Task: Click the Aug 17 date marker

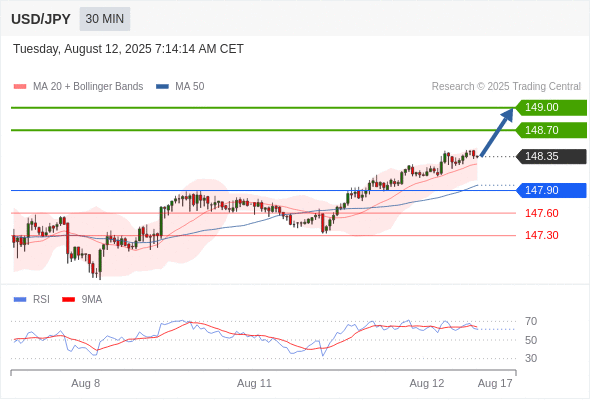Action: click(495, 383)
